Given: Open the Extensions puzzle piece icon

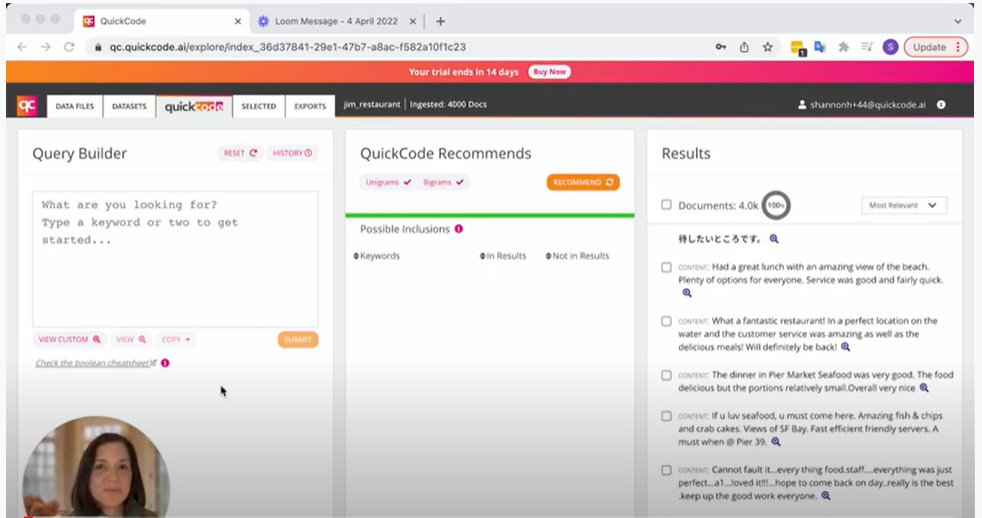Looking at the screenshot, I should pos(844,47).
